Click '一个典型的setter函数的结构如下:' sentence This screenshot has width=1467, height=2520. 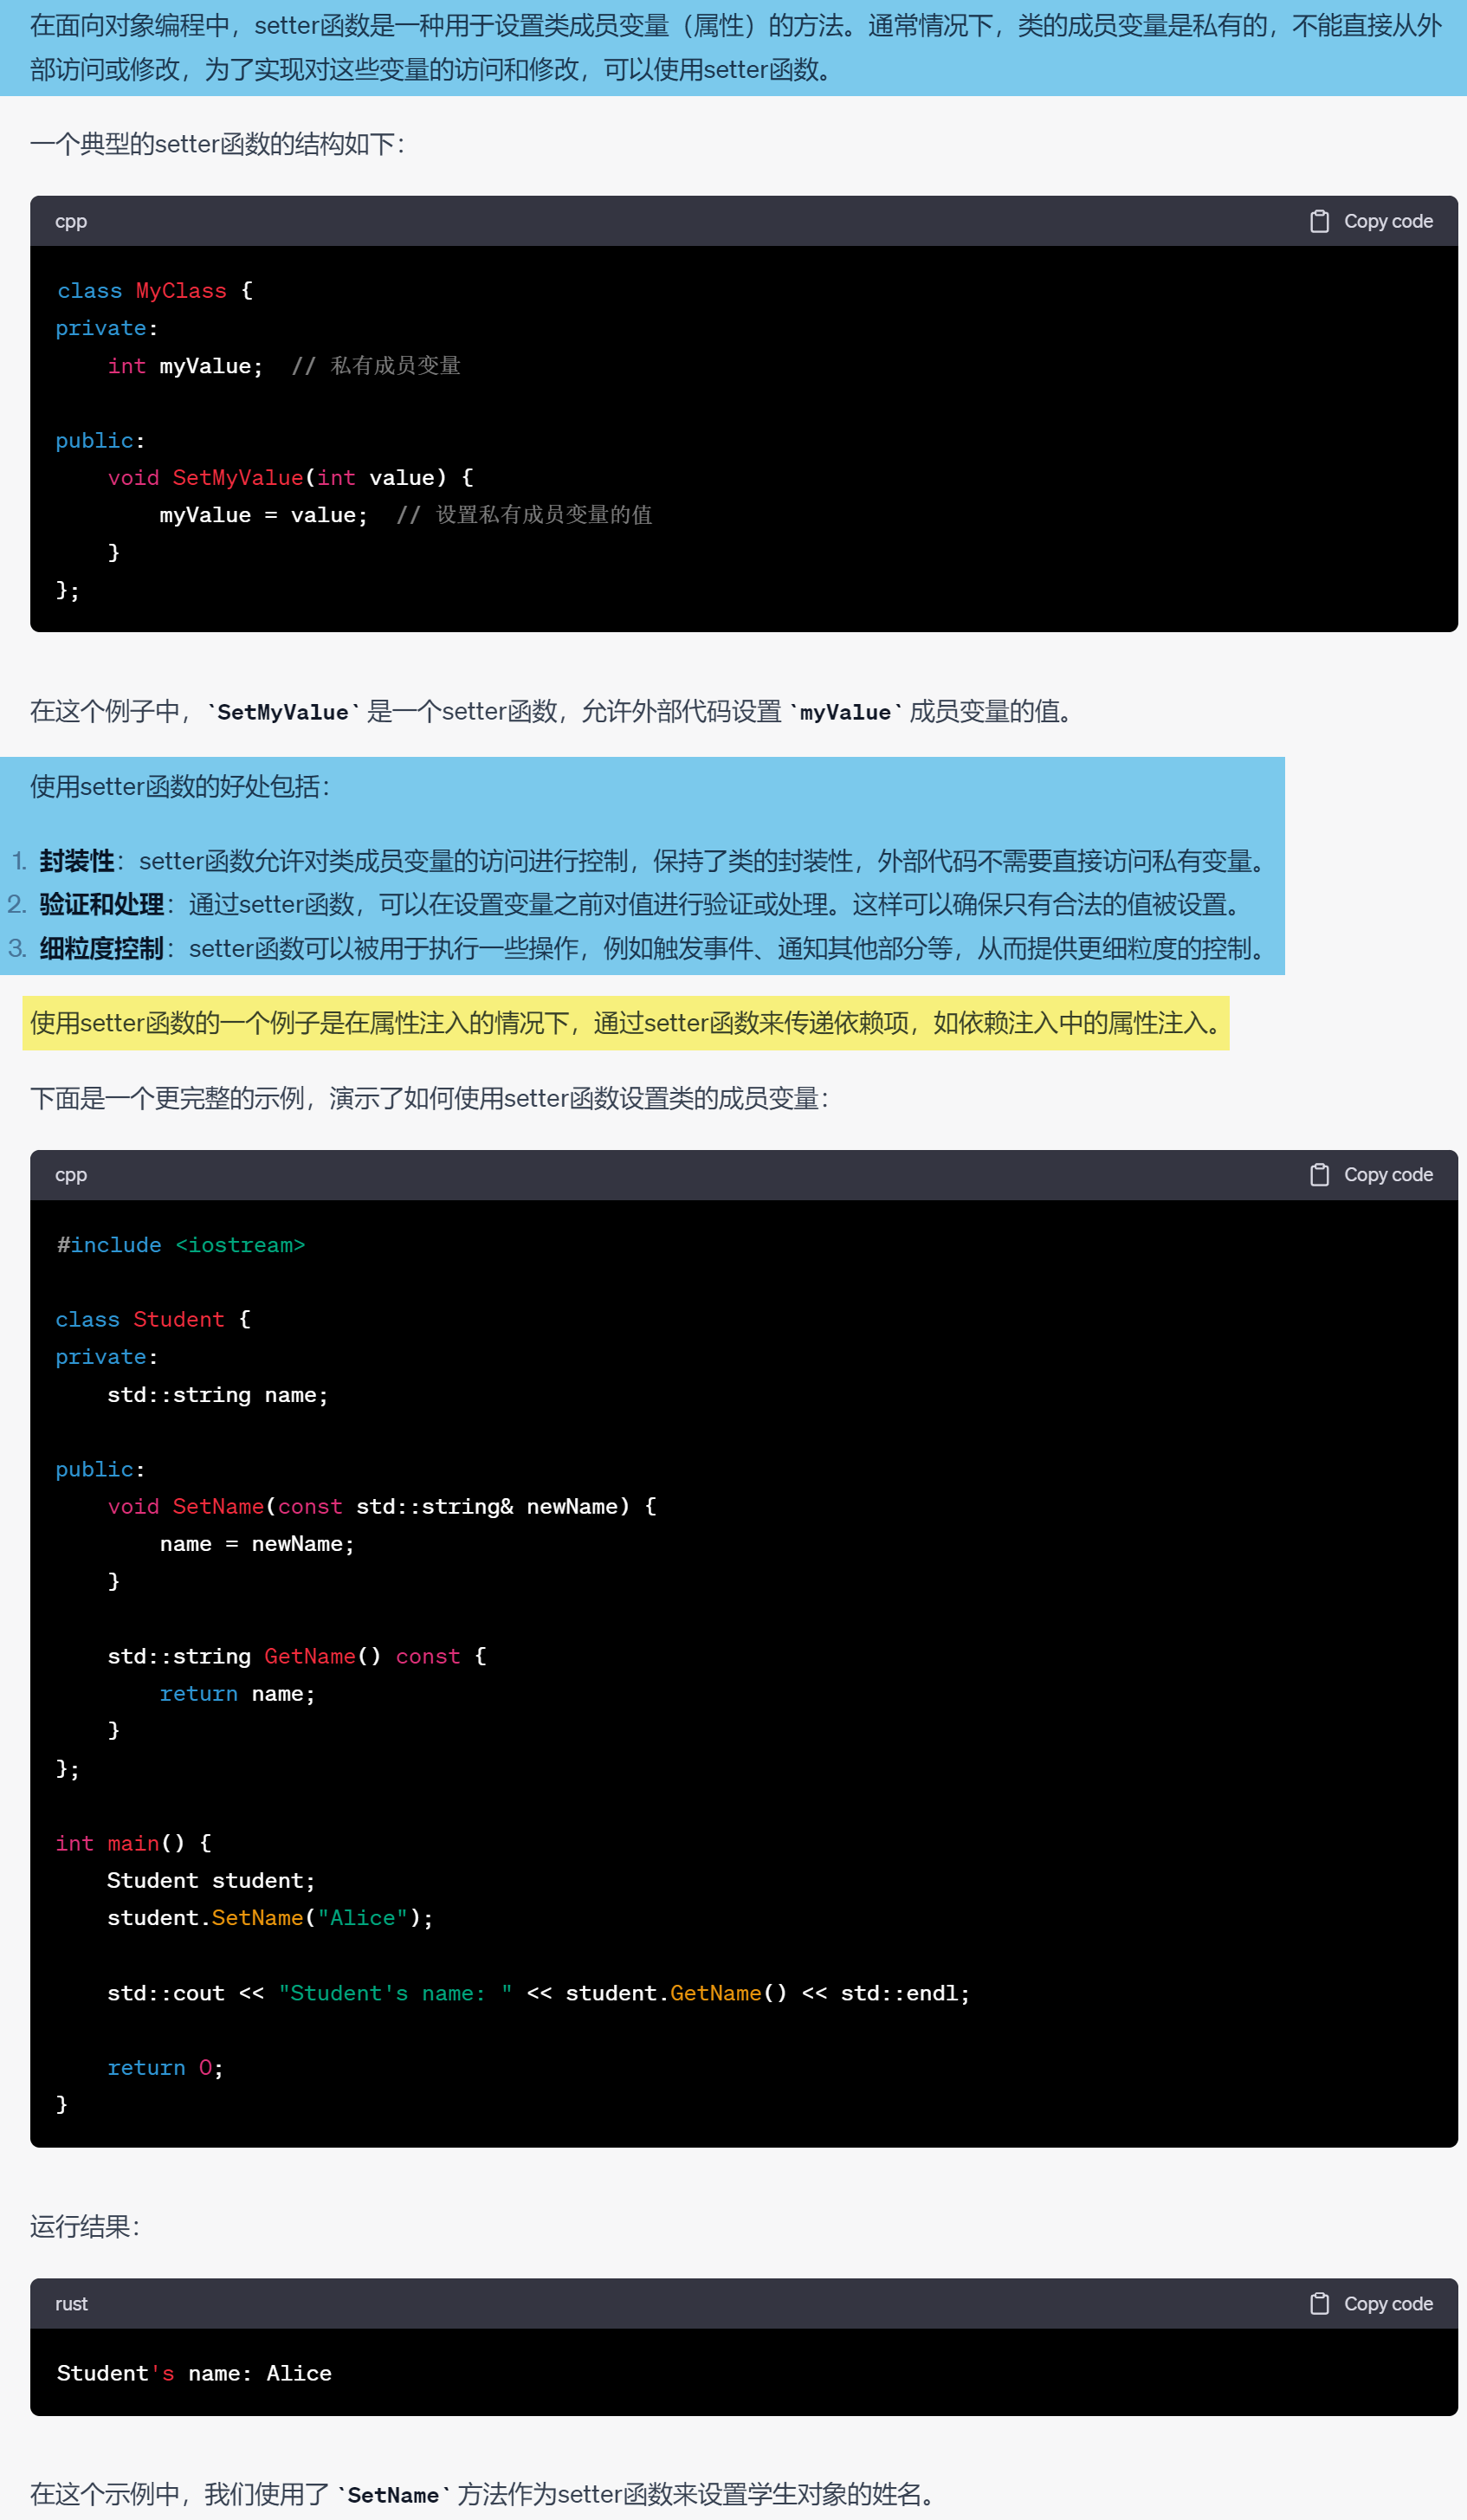coord(217,144)
